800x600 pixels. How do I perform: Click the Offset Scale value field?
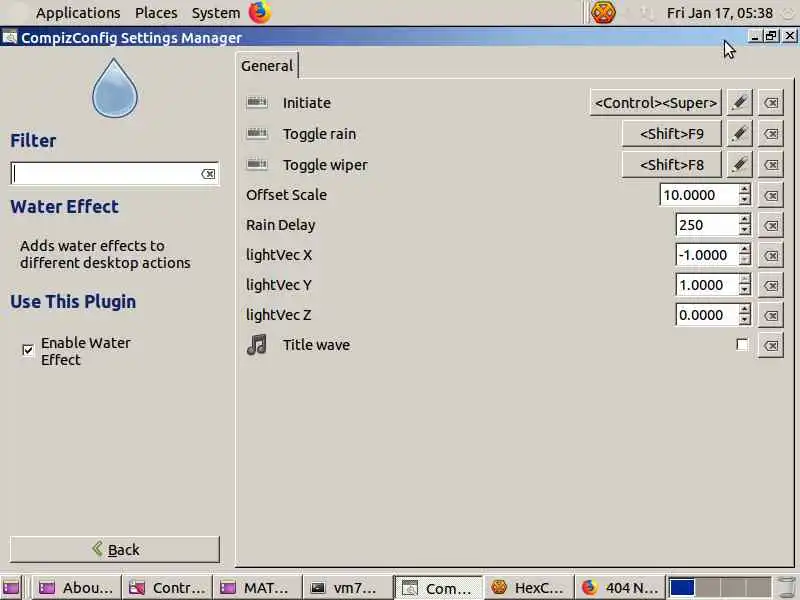[699, 195]
